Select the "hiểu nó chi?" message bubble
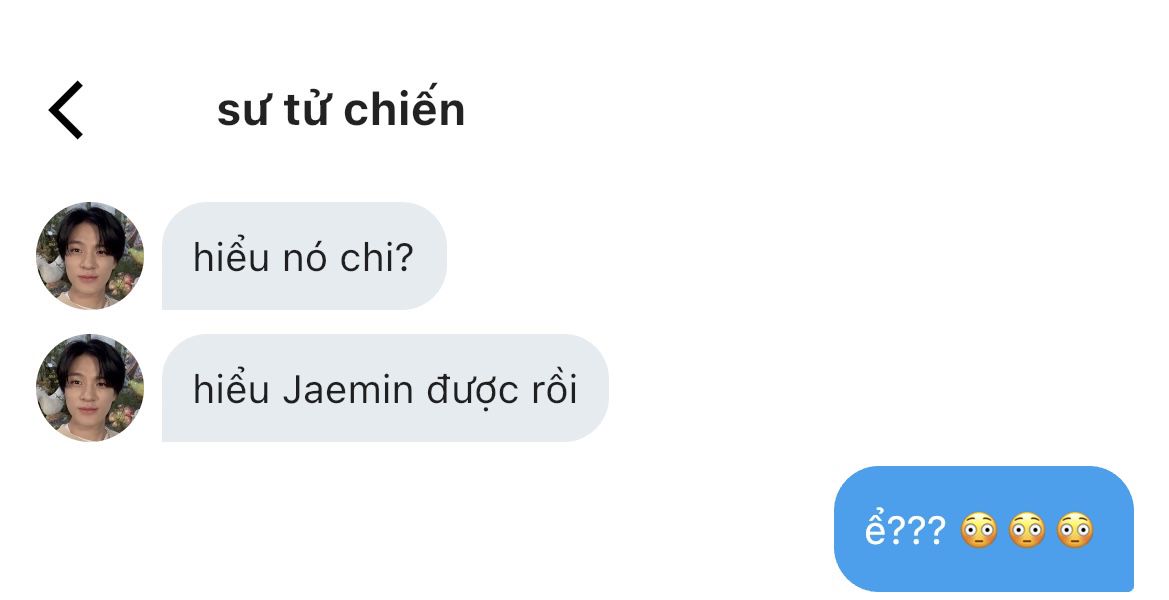Screen dimensions: 1169x600 pyautogui.click(x=303, y=257)
